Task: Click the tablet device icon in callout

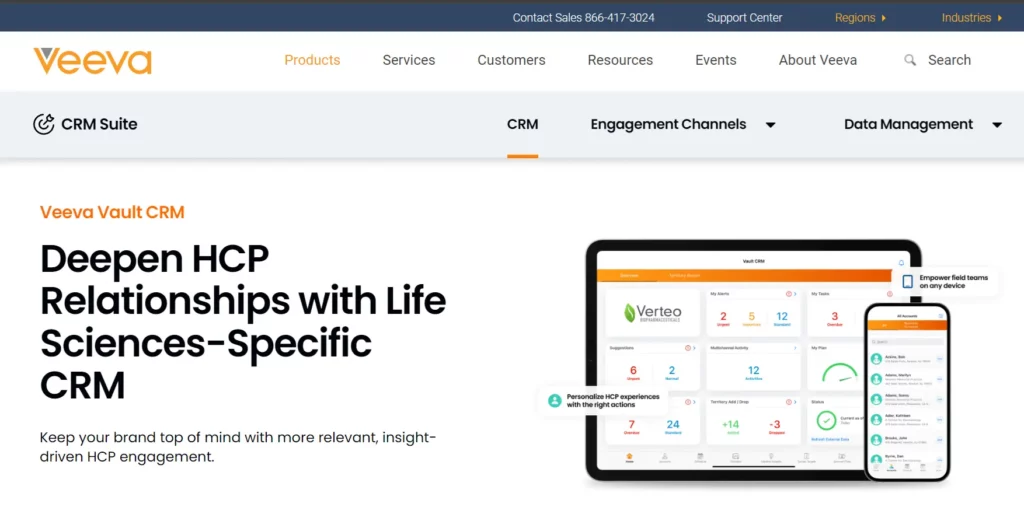Action: pyautogui.click(x=908, y=281)
